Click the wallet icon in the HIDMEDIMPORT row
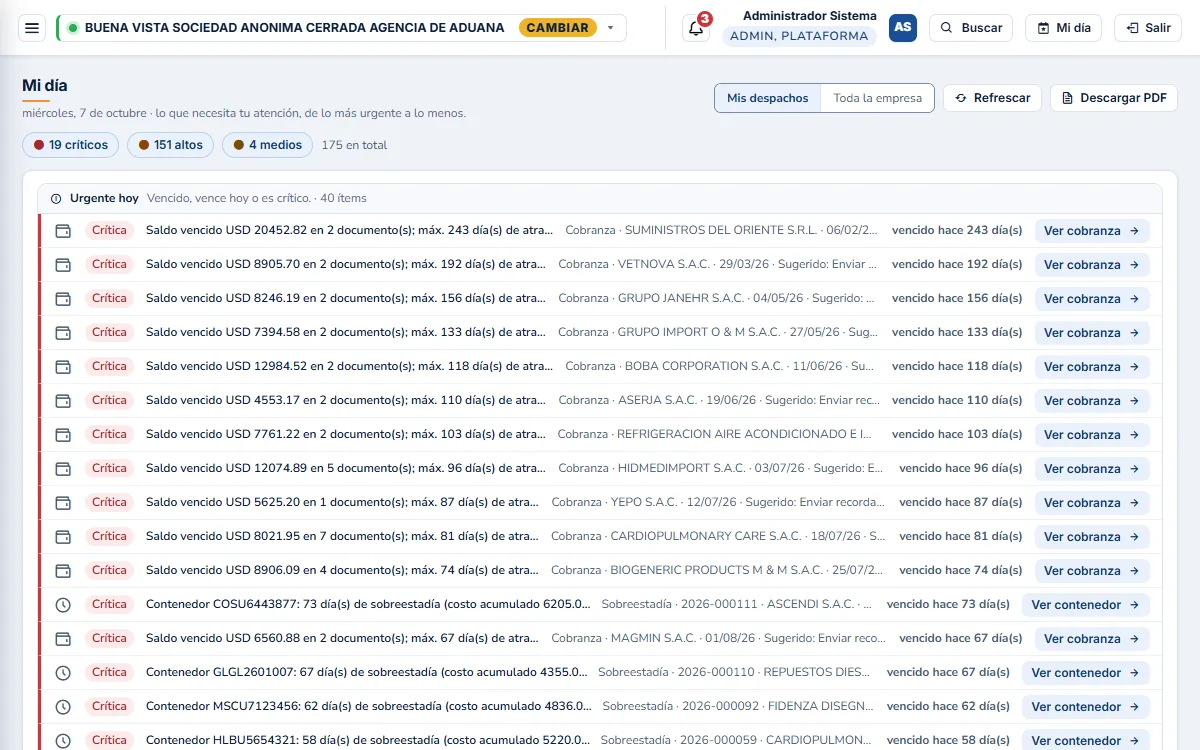1200x750 pixels. point(63,469)
